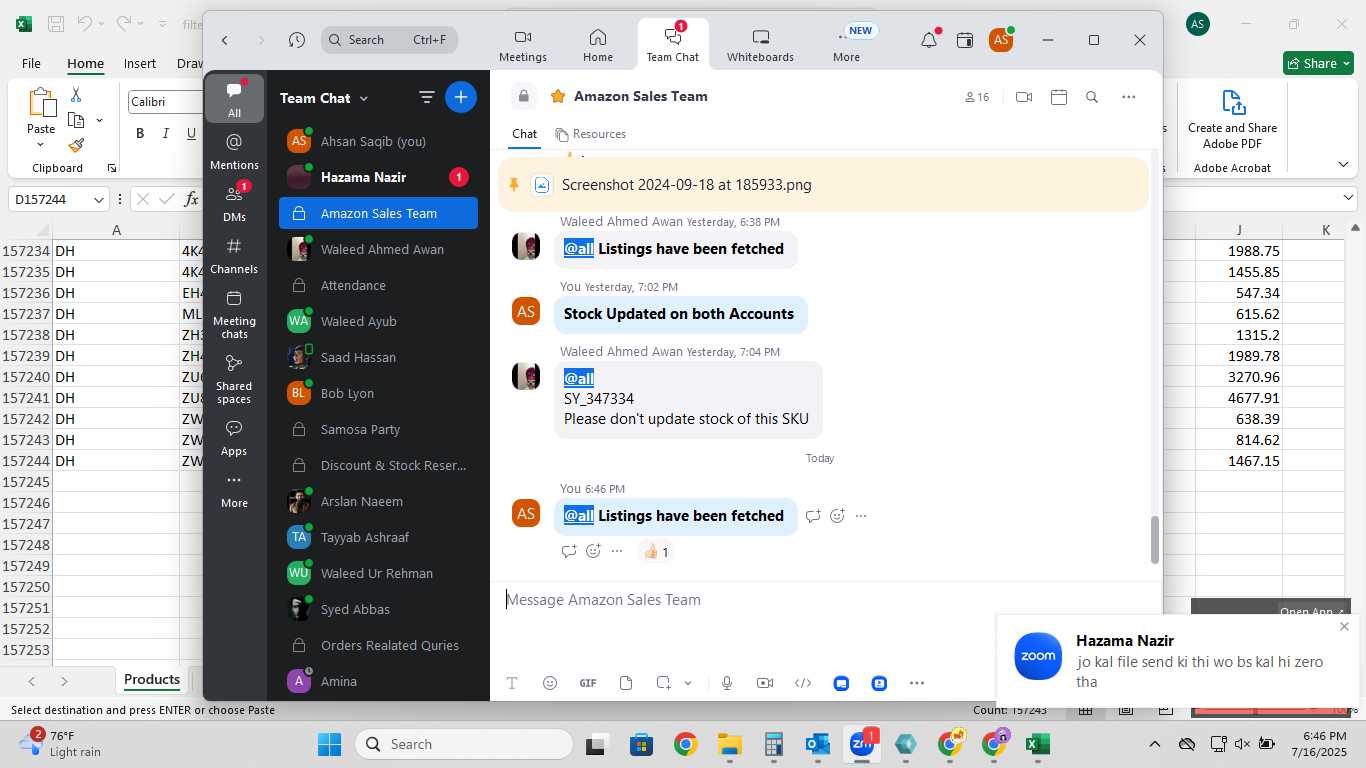Open the Samosa Party channel
Viewport: 1366px width, 768px height.
point(378,429)
